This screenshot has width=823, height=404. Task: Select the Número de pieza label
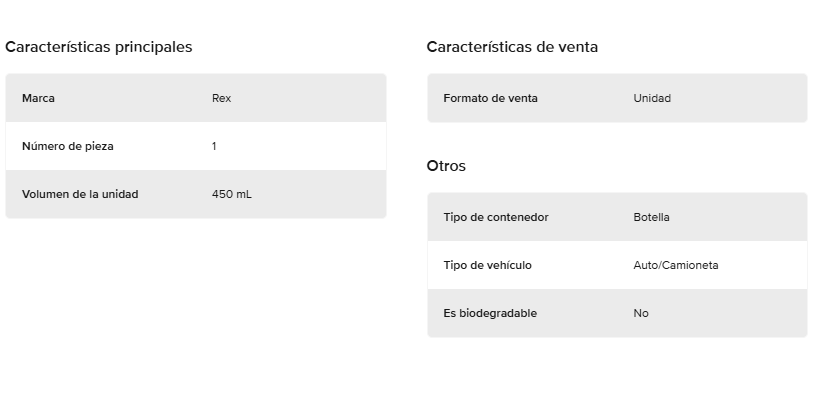pyautogui.click(x=68, y=146)
